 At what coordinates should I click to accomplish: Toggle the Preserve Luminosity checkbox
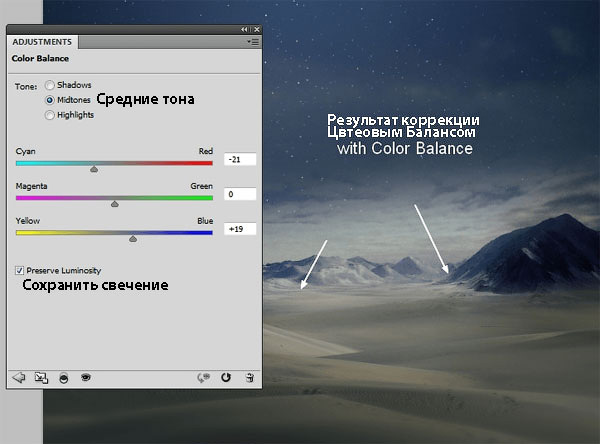click(x=19, y=270)
